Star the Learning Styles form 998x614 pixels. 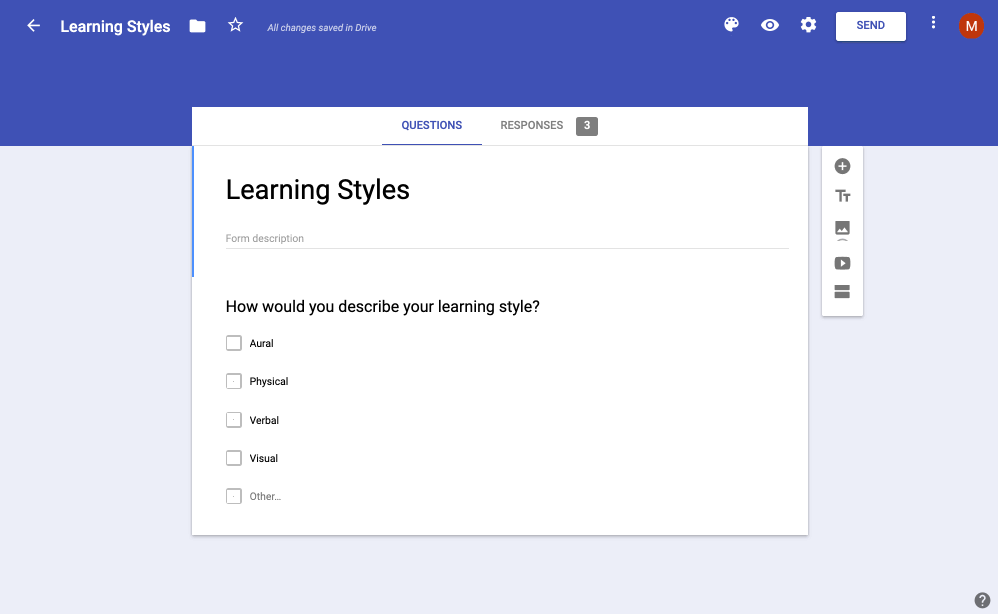pyautogui.click(x=236, y=25)
